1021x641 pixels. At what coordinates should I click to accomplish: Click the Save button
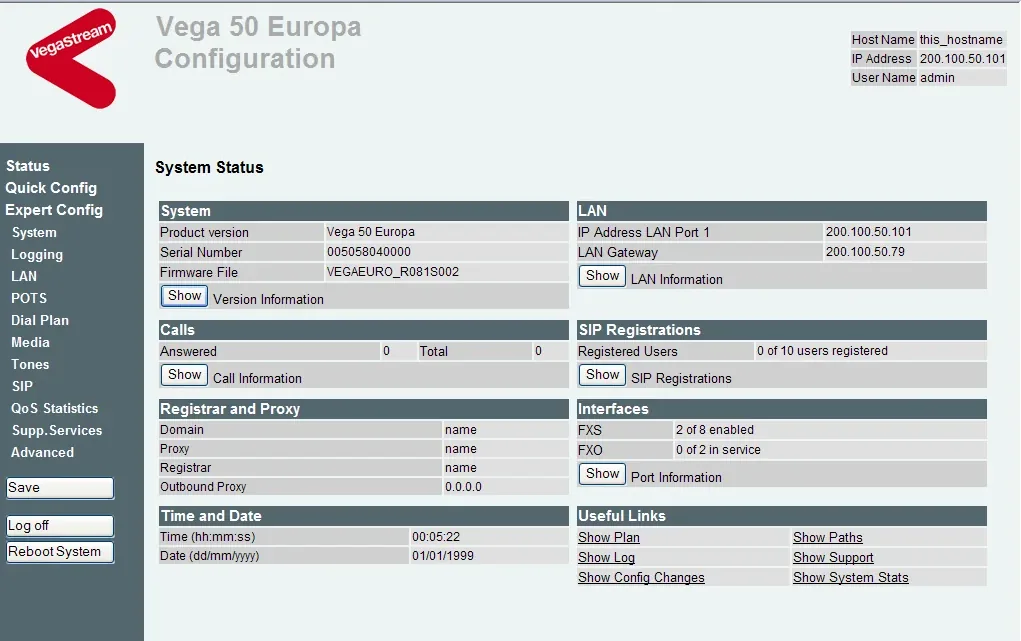(60, 488)
